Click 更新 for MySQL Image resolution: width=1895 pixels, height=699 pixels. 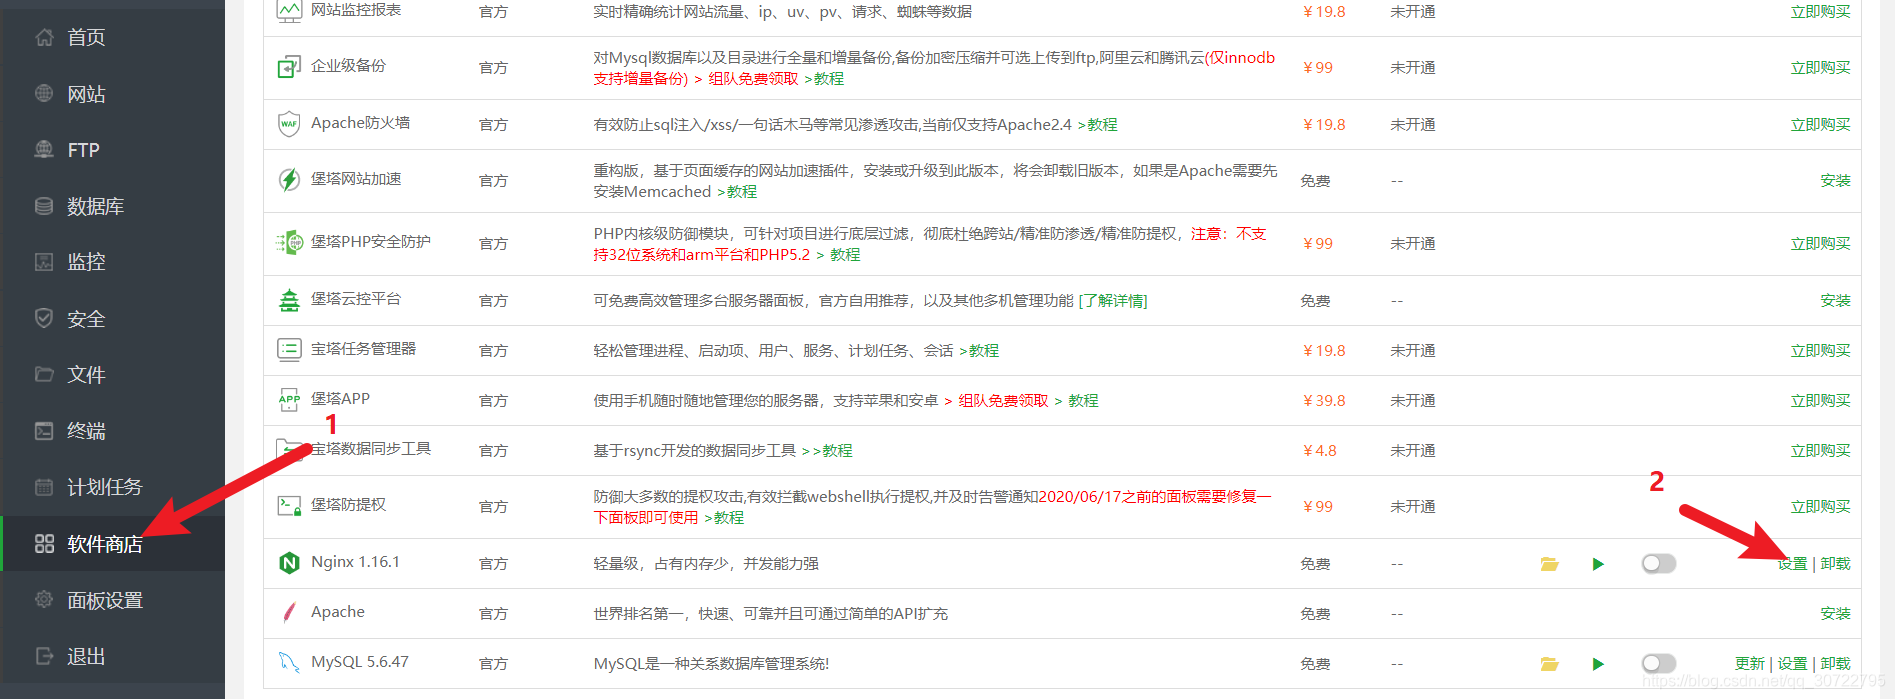[x=1749, y=664]
